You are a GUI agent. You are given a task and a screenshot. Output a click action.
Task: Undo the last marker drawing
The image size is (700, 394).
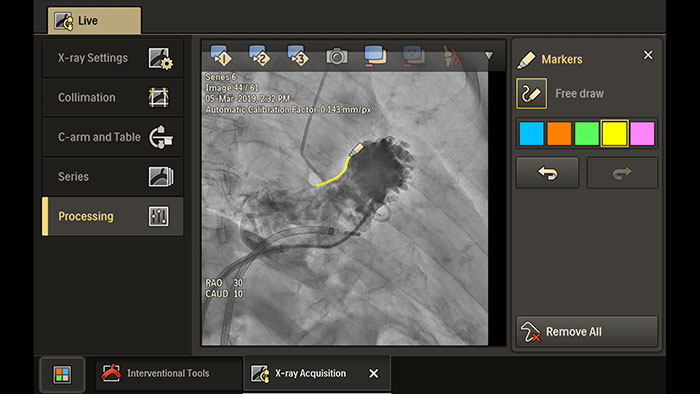(547, 173)
